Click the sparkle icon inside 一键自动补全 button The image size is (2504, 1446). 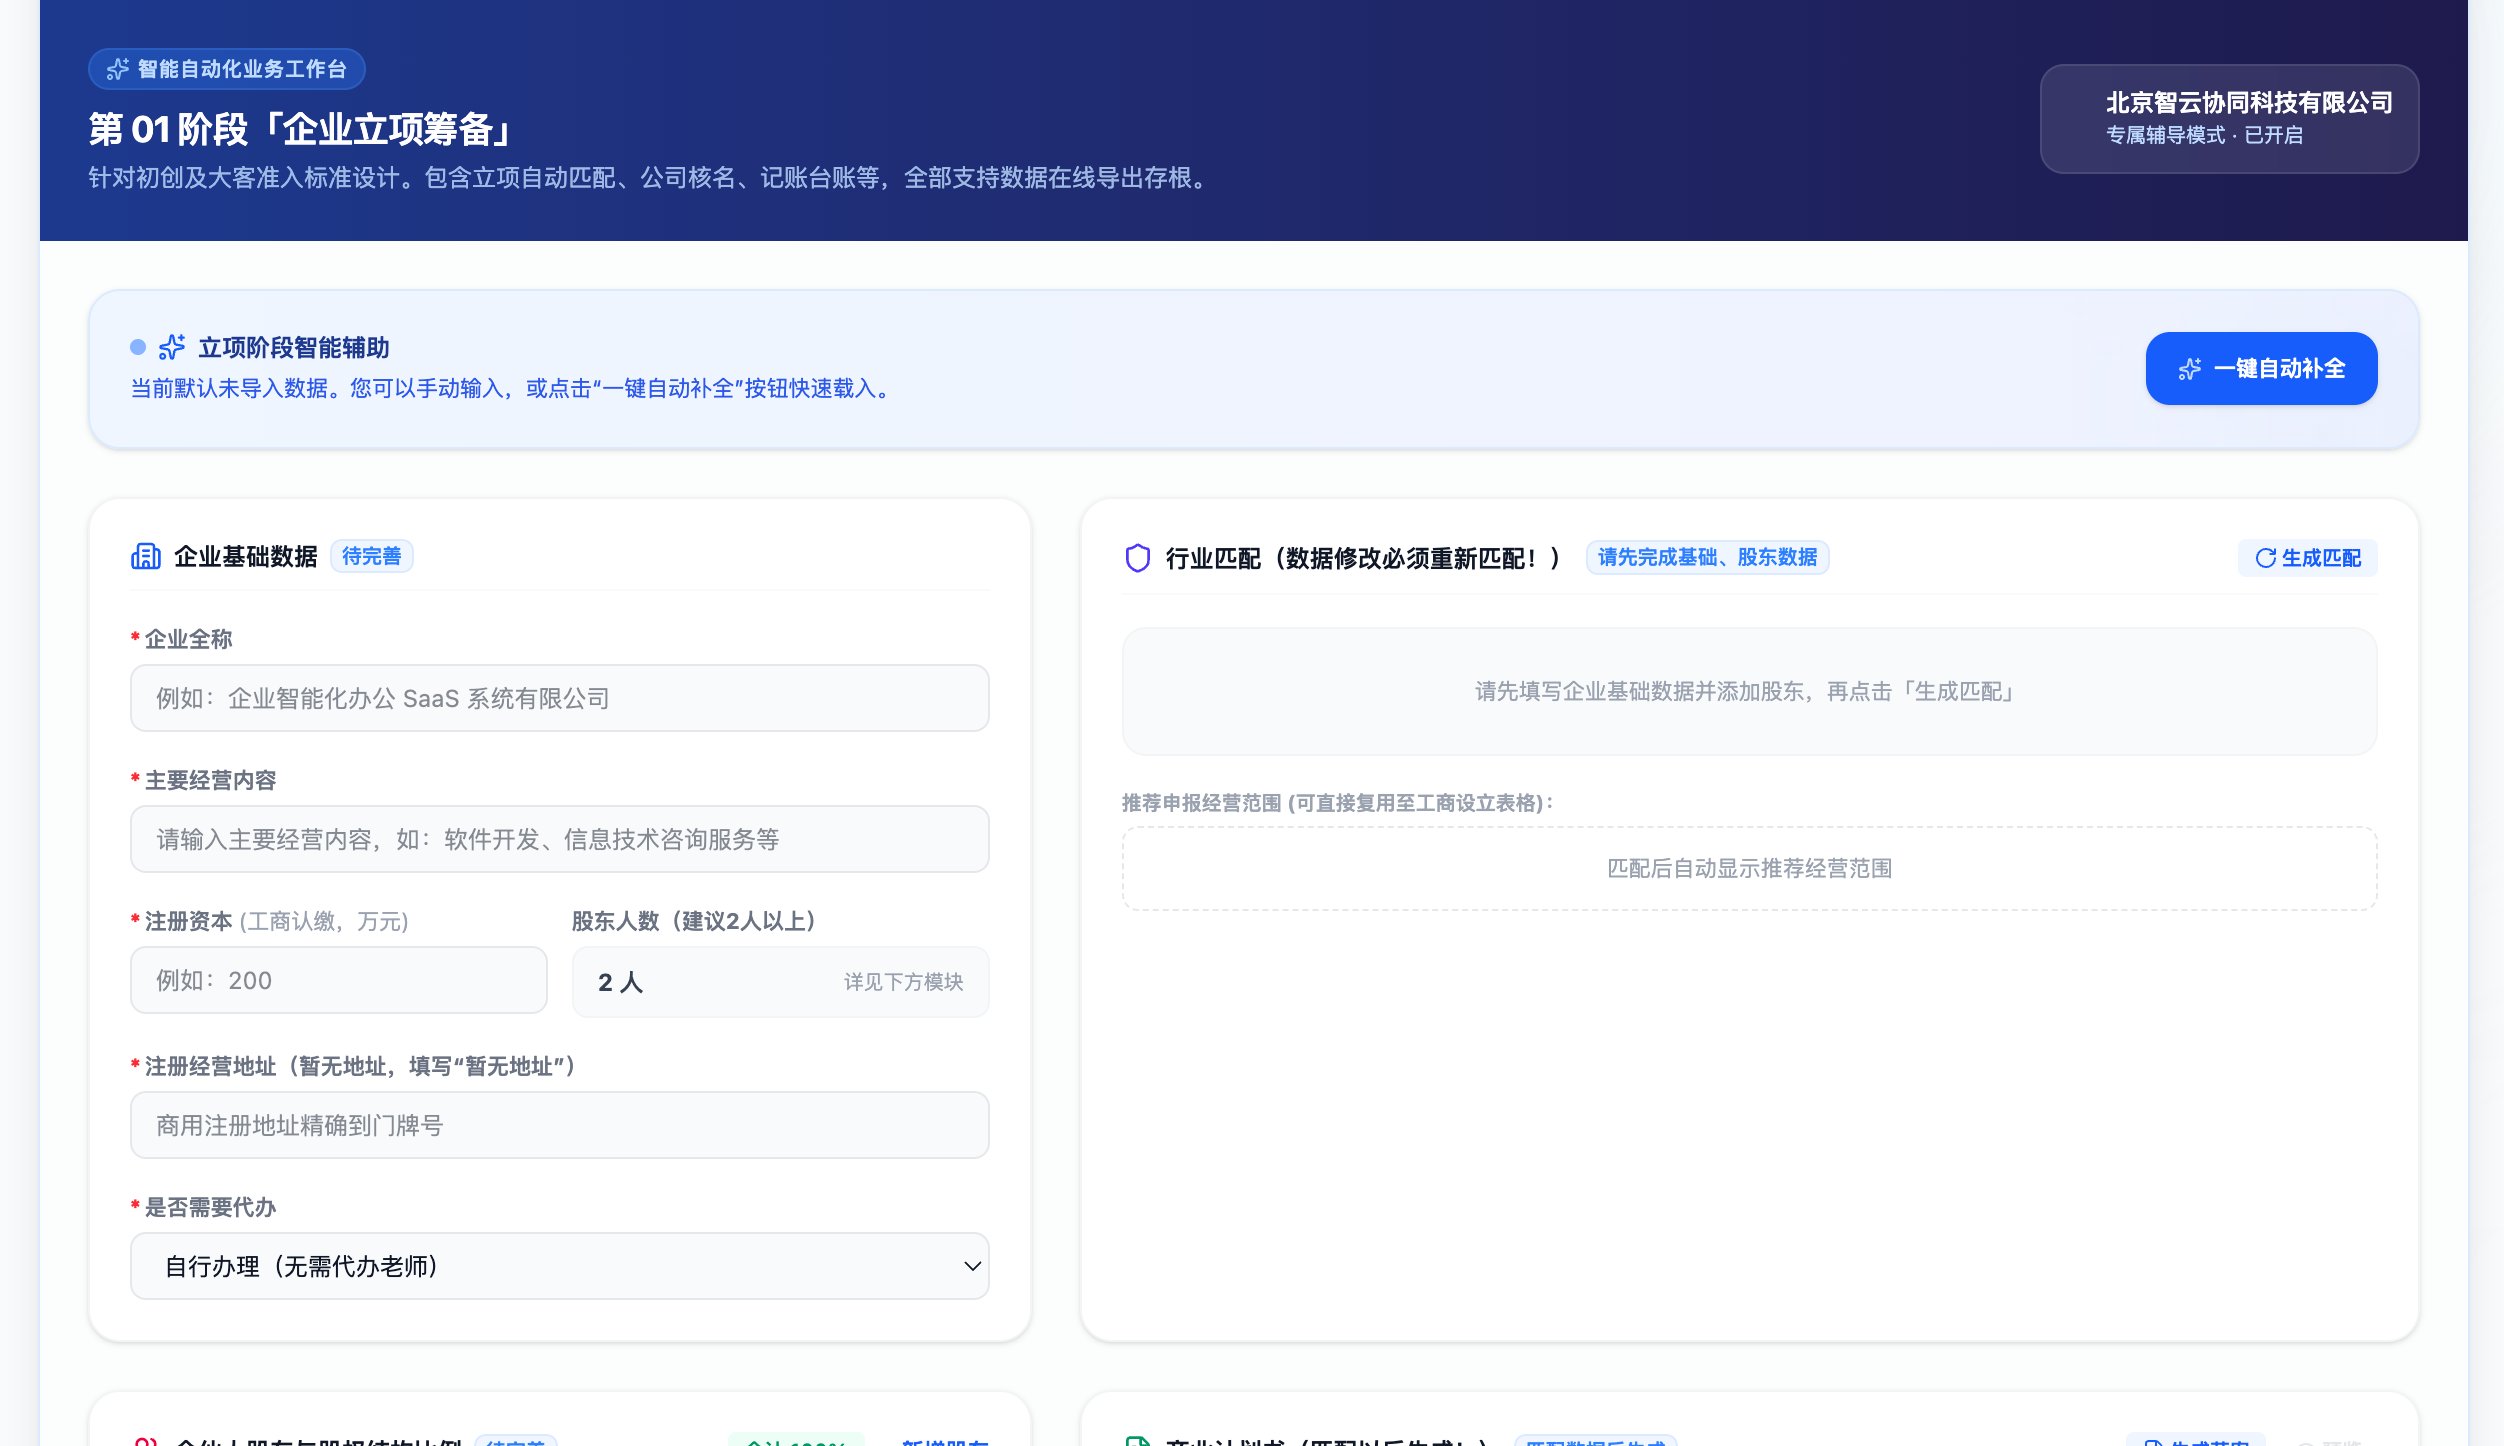click(x=2190, y=369)
